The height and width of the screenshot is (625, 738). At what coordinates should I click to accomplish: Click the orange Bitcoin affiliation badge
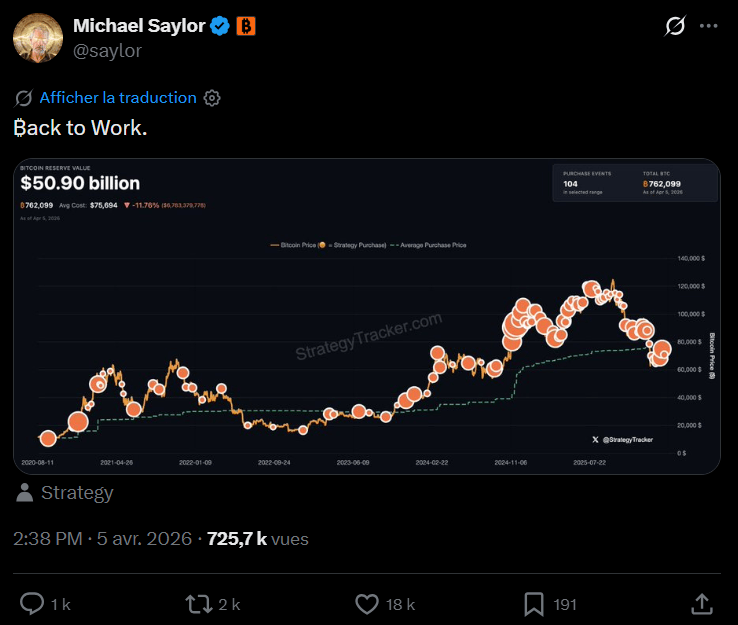[246, 26]
